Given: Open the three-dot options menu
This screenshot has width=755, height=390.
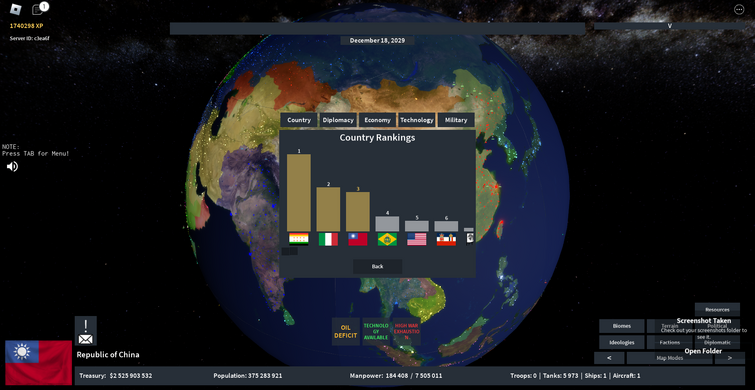Looking at the screenshot, I should point(739,9).
